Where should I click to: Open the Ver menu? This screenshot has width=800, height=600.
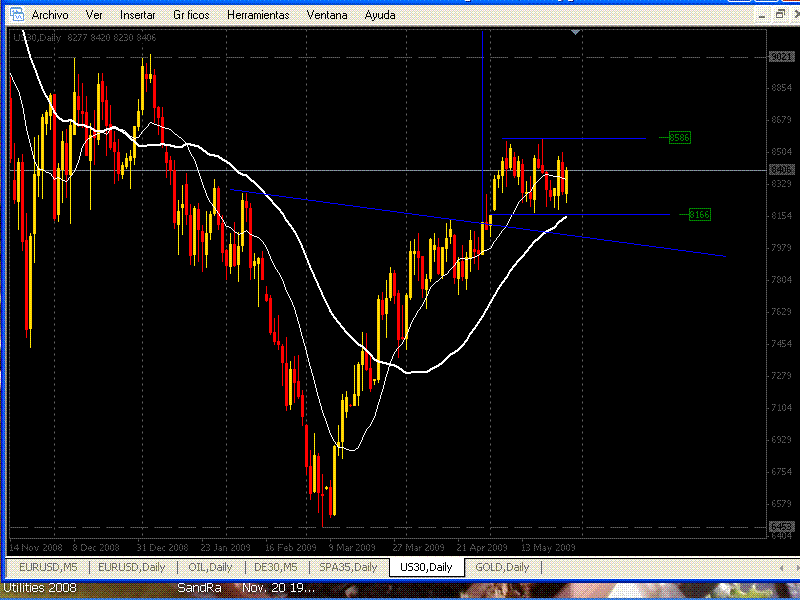[x=94, y=15]
